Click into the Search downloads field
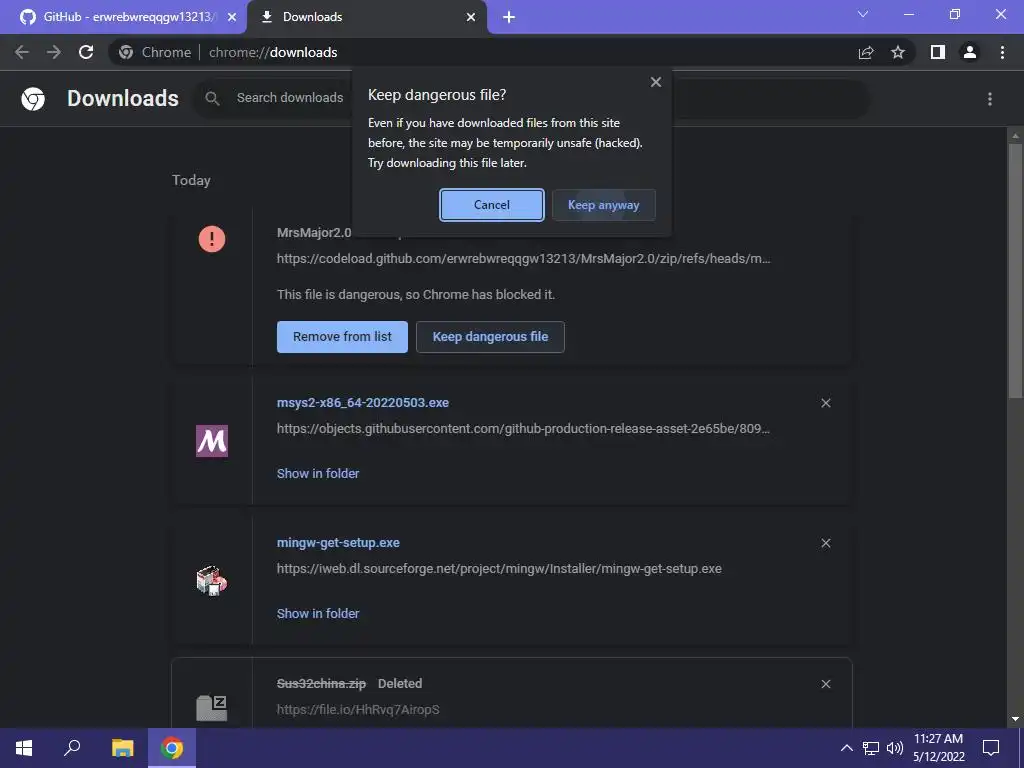Viewport: 1024px width, 768px height. tap(289, 98)
